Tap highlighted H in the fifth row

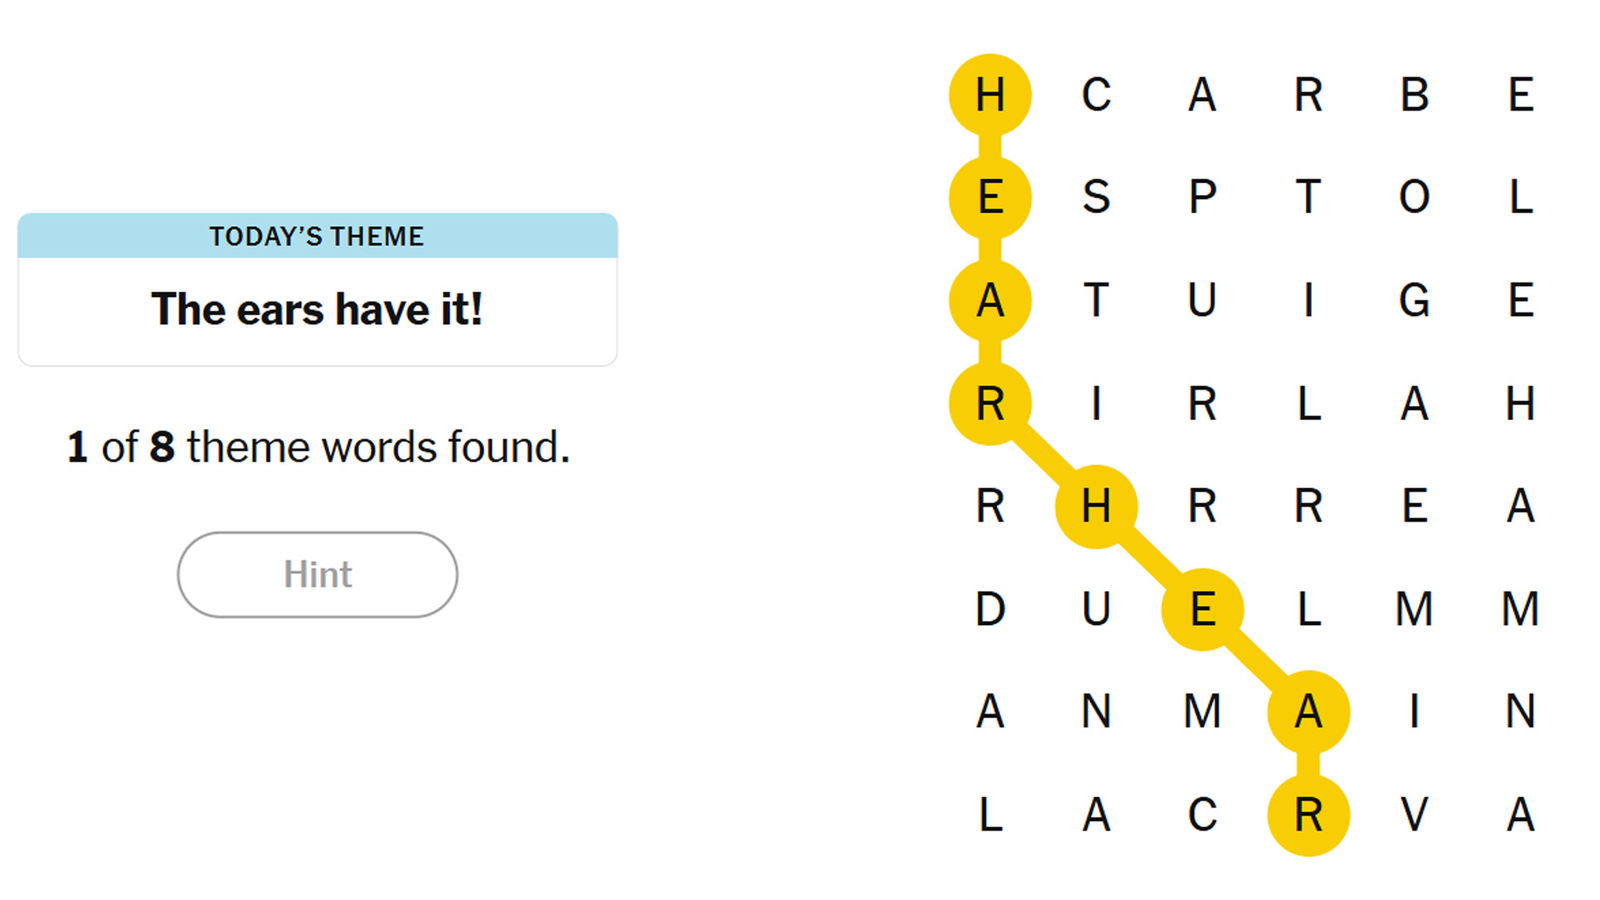tap(1096, 506)
